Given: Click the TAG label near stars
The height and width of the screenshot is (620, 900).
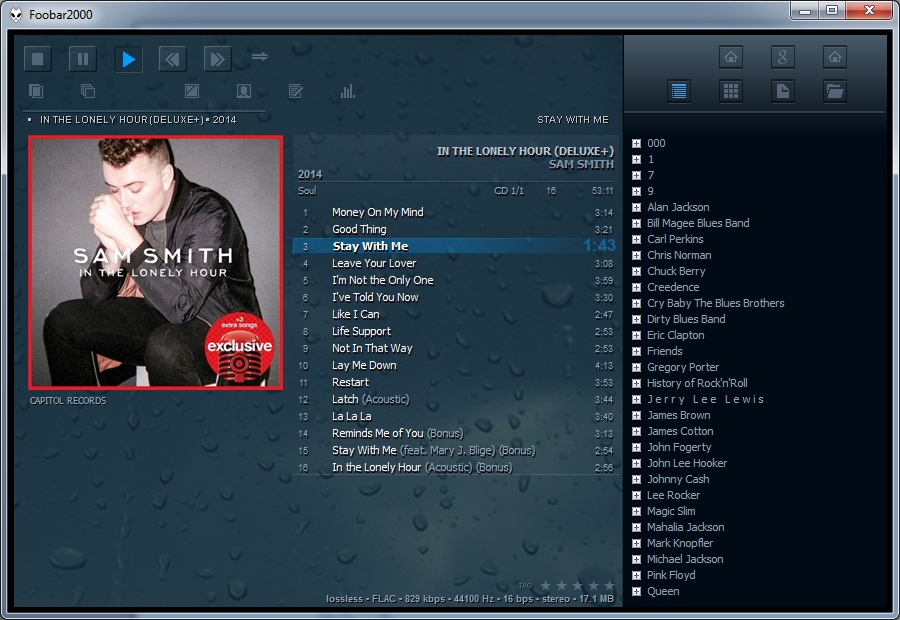Looking at the screenshot, I should [x=525, y=586].
